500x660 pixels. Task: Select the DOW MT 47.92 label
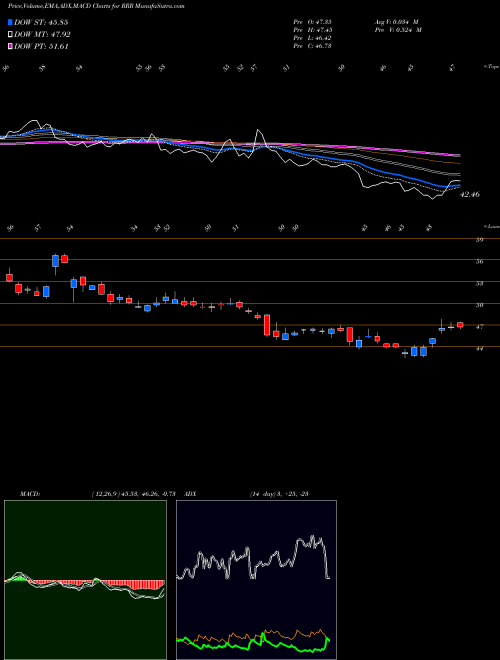(42, 35)
